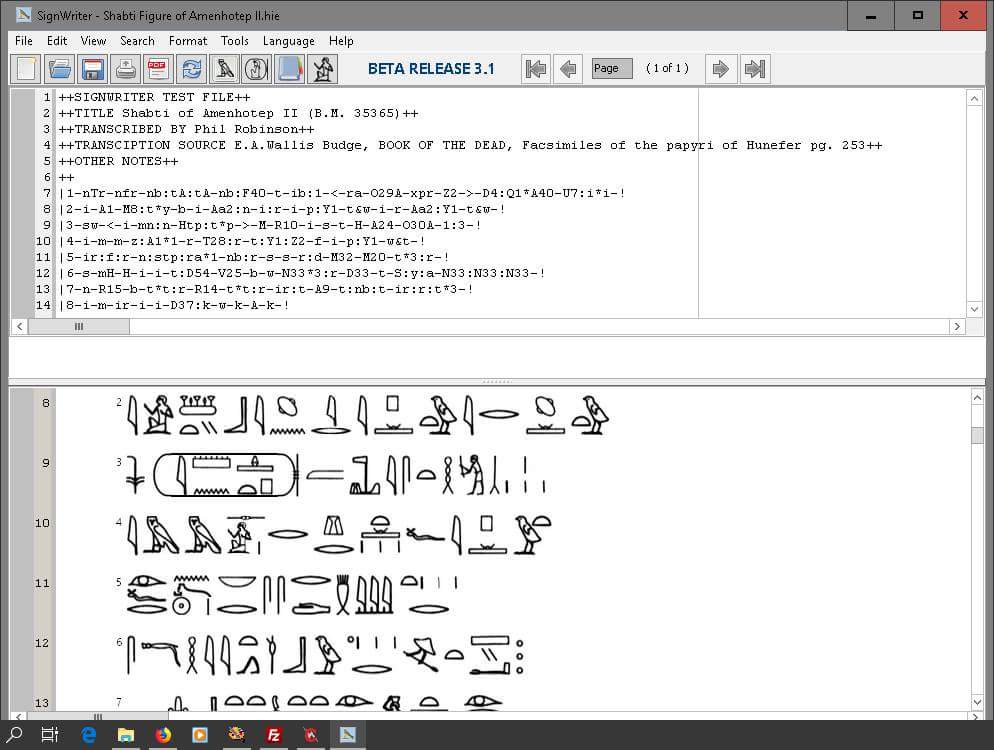Launch Edge from the taskbar
The width and height of the screenshot is (994, 750).
click(89, 734)
